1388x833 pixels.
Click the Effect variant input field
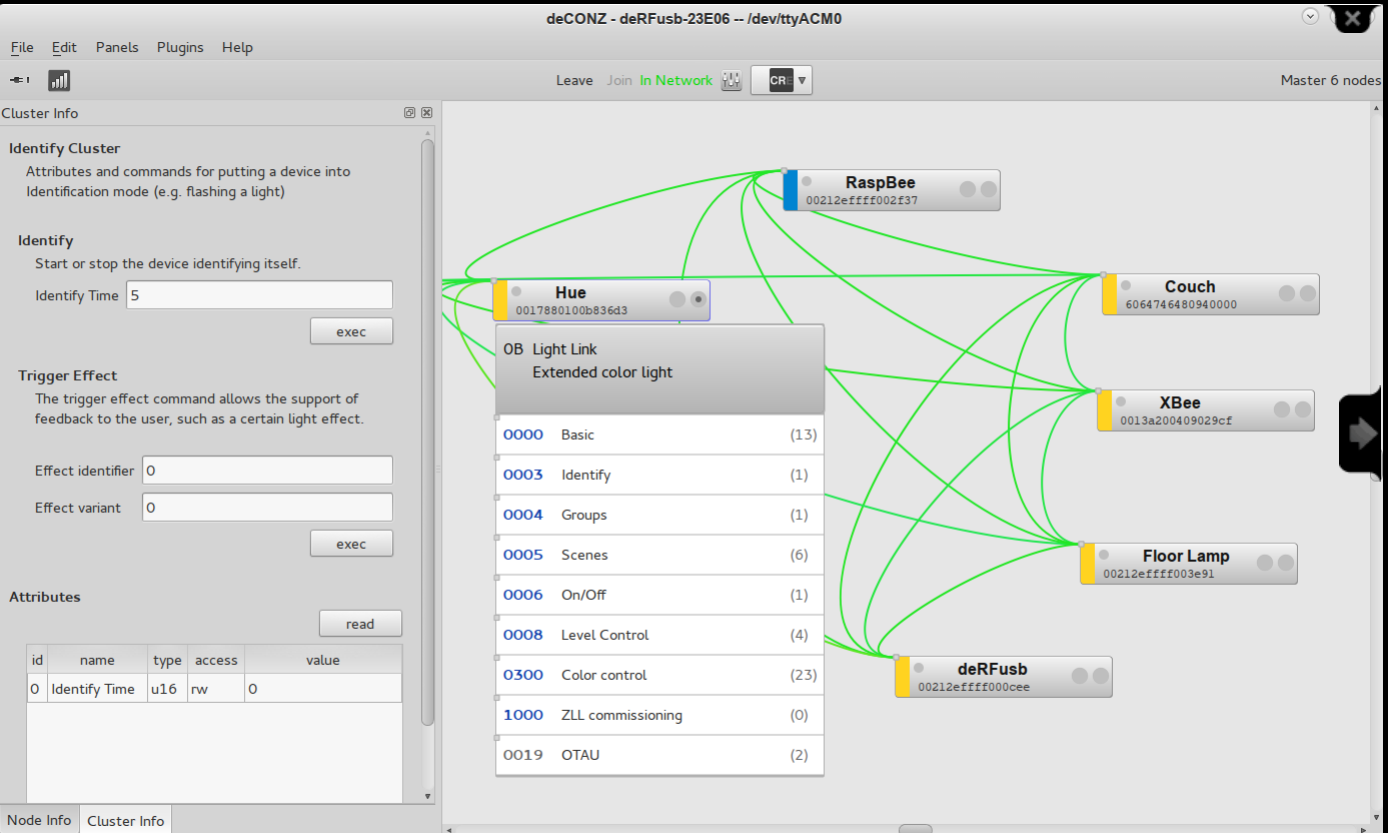pos(267,507)
